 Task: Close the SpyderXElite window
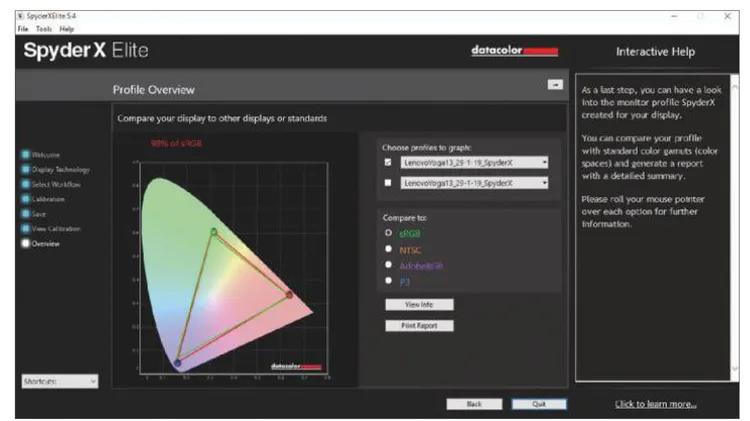coord(728,16)
